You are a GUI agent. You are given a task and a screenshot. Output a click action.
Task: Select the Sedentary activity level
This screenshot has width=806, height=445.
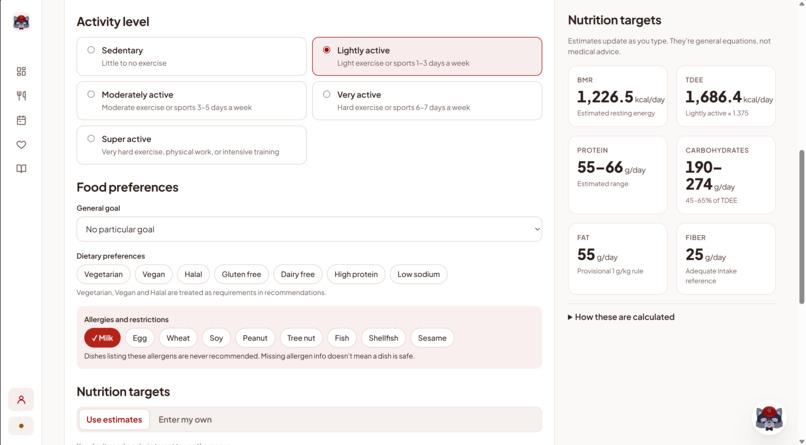click(191, 56)
